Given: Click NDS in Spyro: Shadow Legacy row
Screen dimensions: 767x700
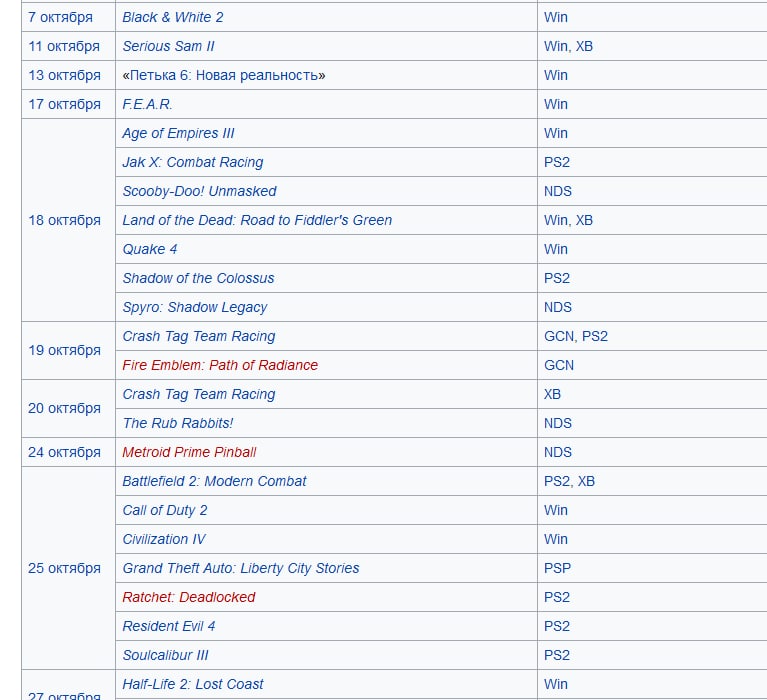Looking at the screenshot, I should point(558,307).
